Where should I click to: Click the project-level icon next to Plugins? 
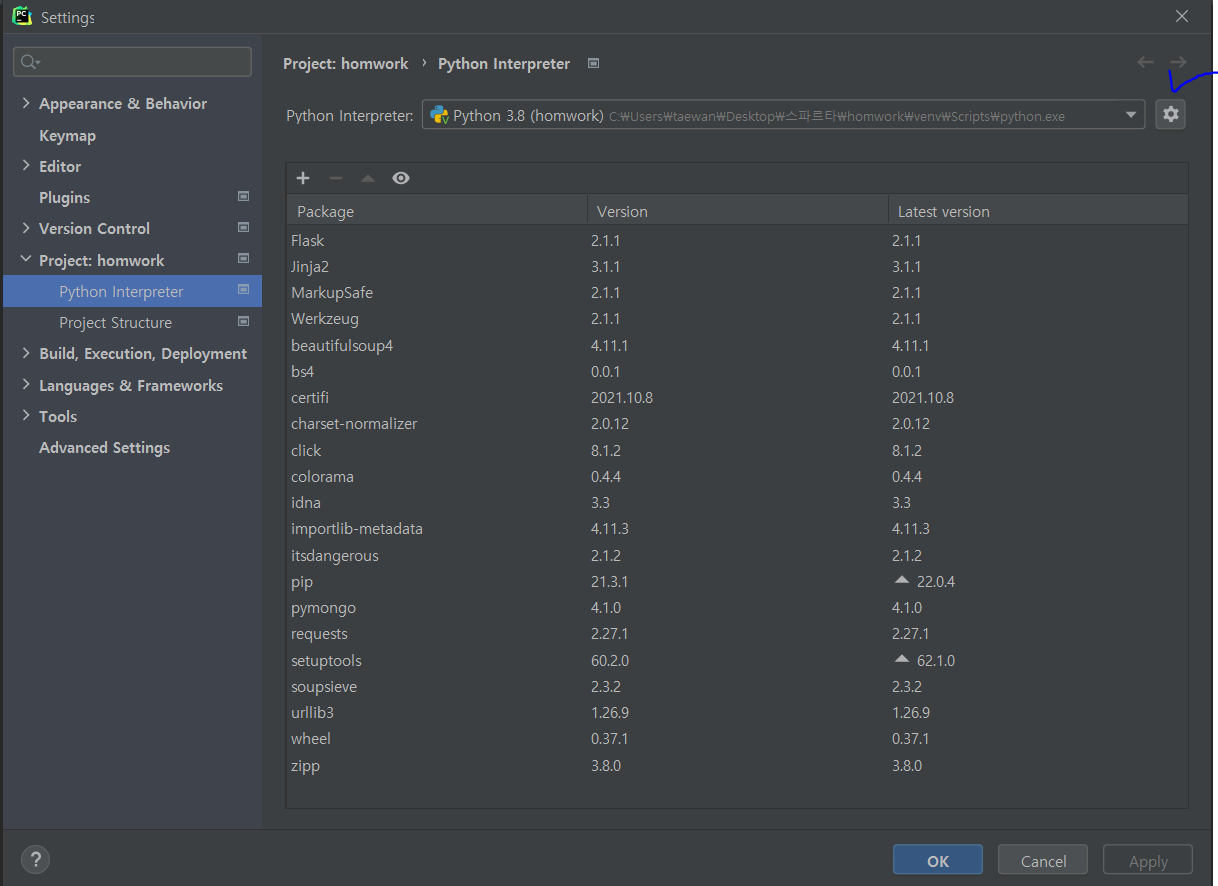[x=243, y=197]
